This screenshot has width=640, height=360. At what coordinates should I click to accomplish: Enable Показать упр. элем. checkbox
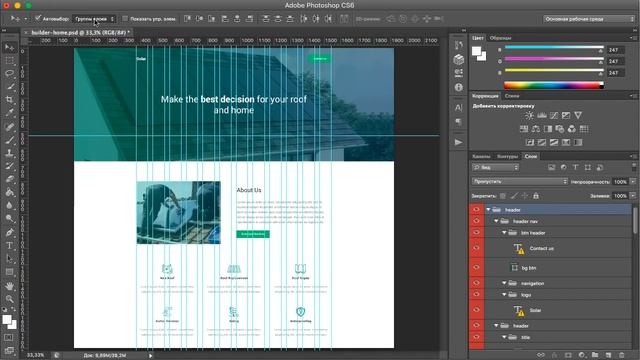(x=125, y=18)
